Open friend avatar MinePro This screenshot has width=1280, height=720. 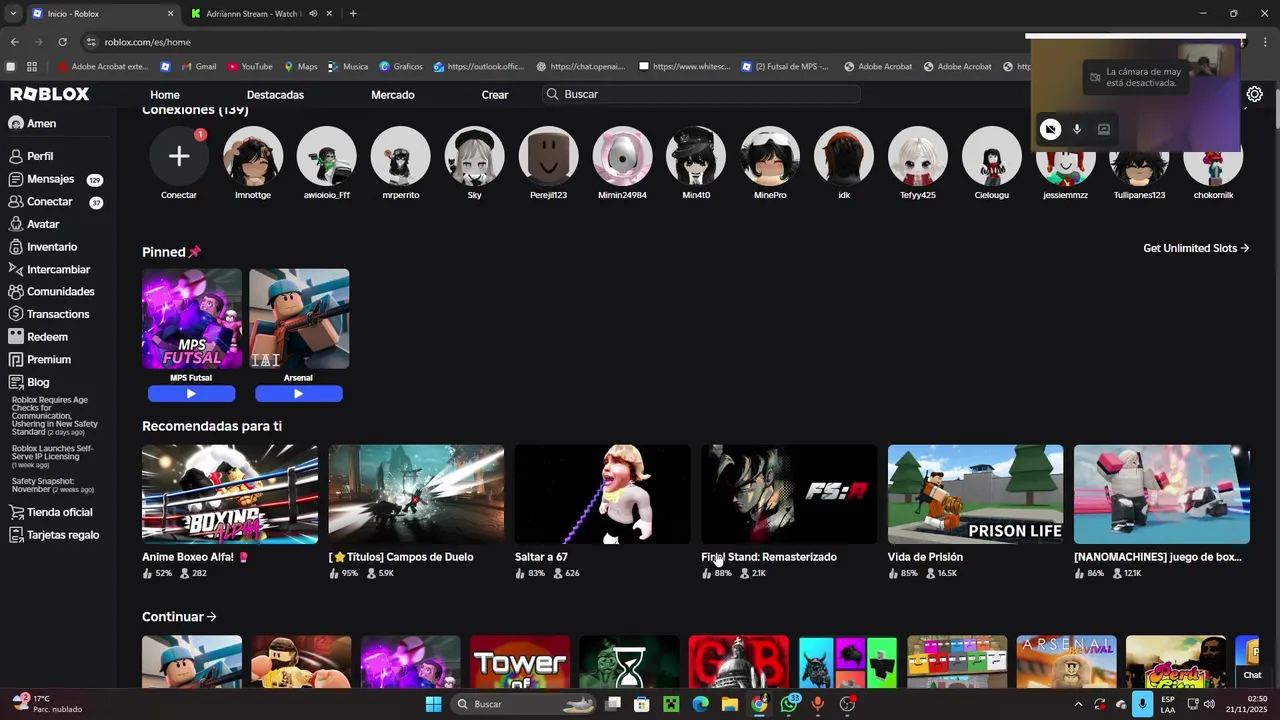click(x=770, y=156)
